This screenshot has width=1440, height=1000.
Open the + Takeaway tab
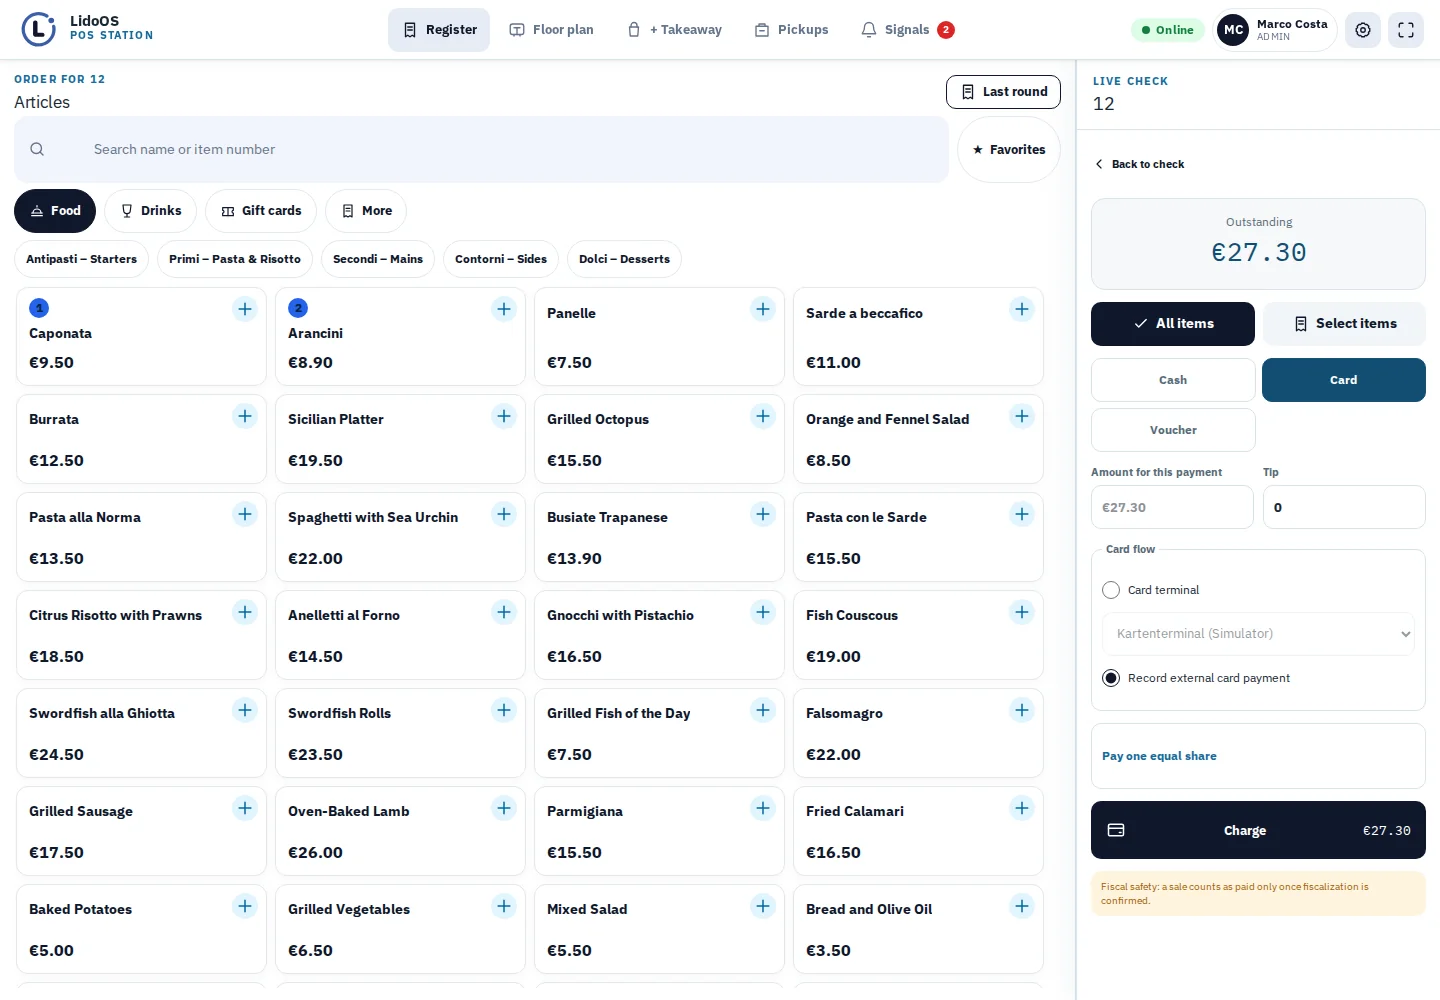click(x=674, y=30)
